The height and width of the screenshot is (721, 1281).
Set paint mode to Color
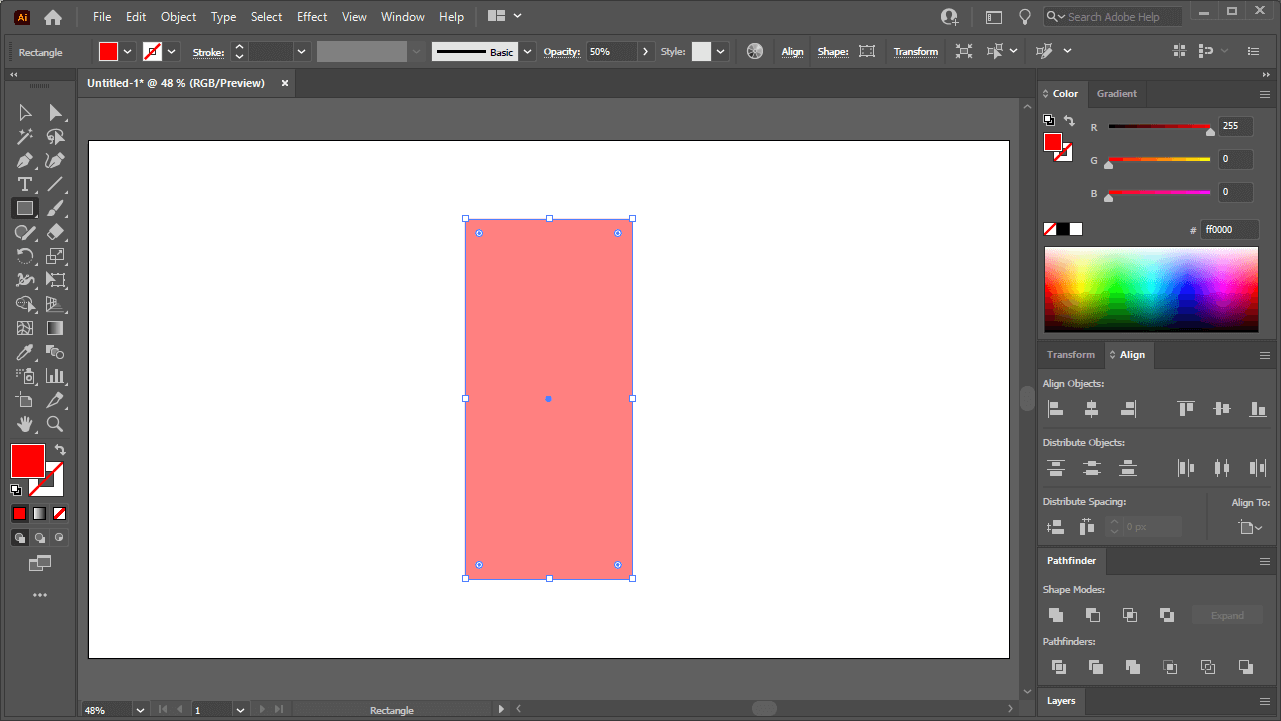point(20,514)
